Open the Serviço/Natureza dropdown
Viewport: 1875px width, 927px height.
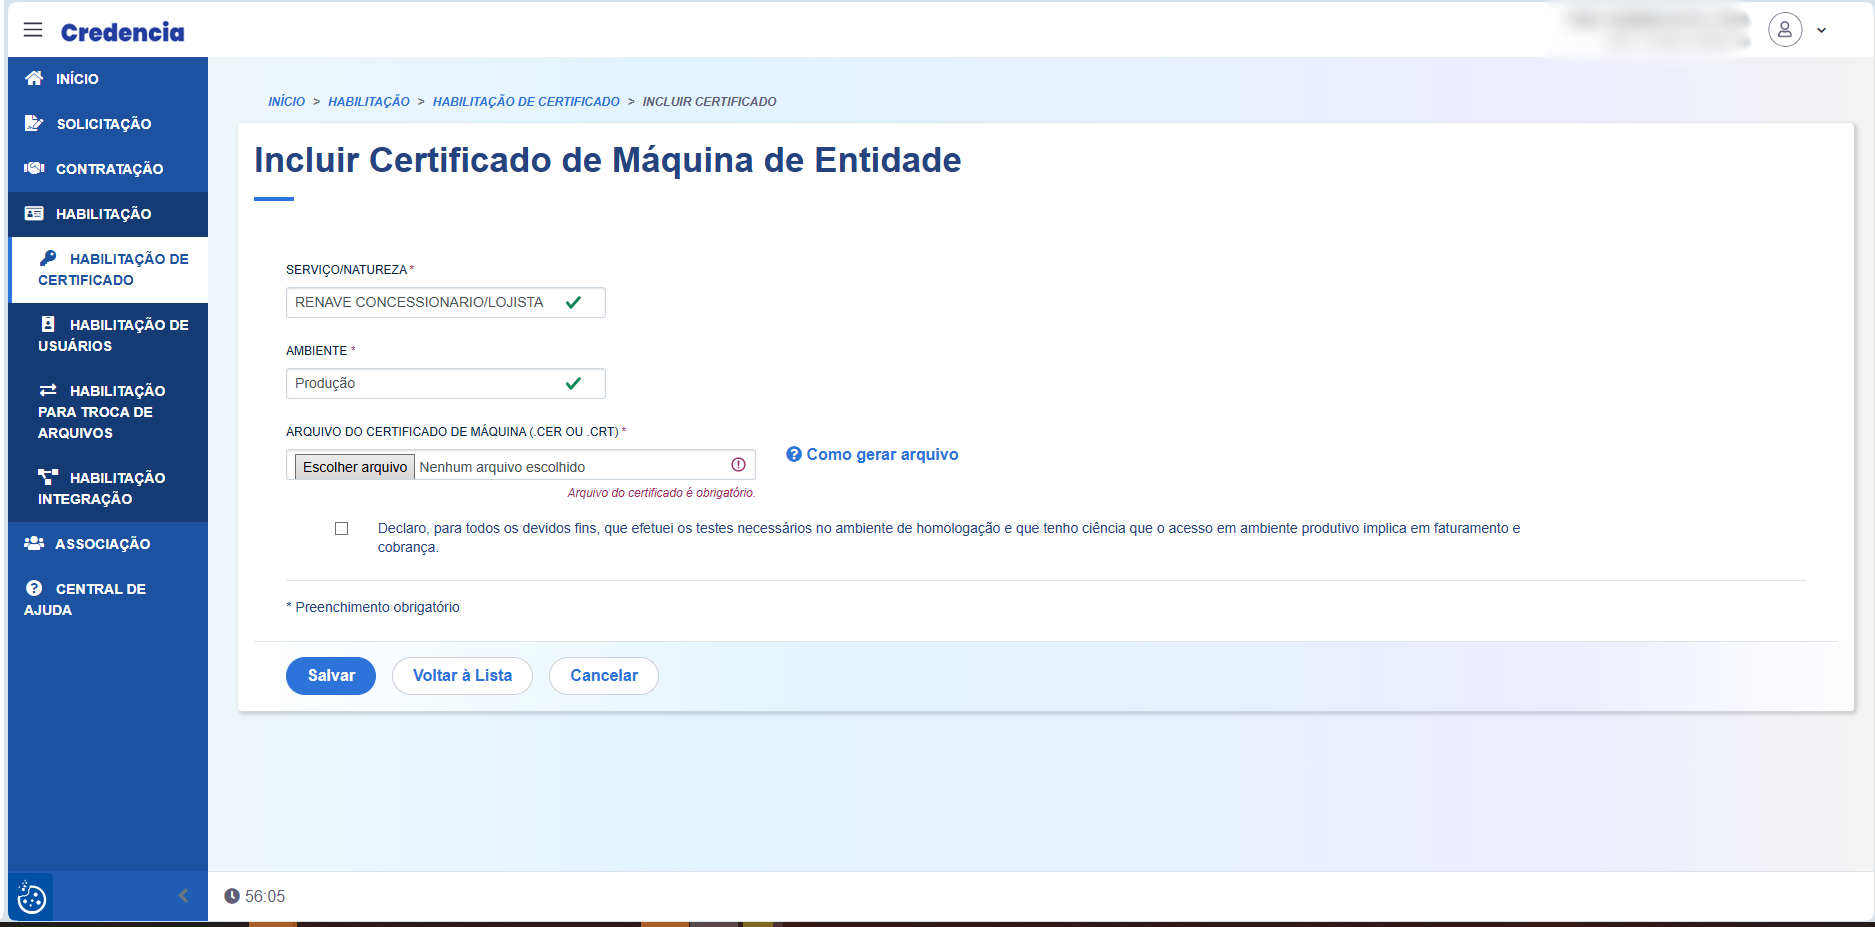tap(446, 302)
